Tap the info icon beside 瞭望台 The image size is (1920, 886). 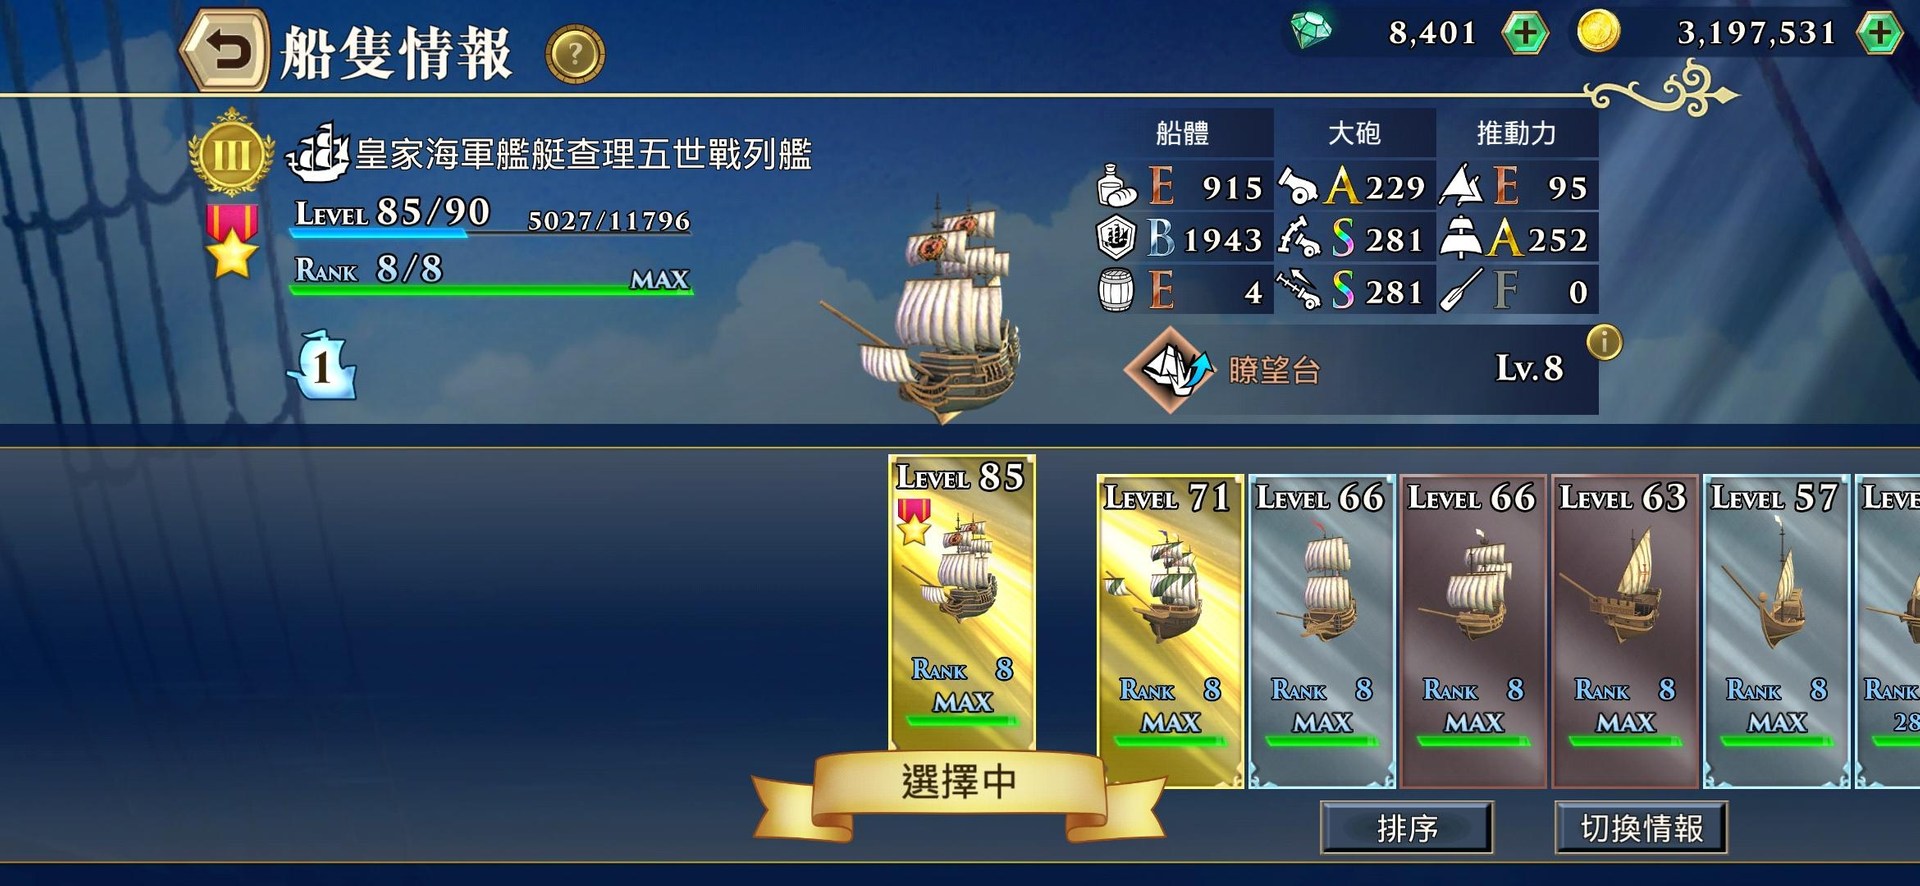1604,343
